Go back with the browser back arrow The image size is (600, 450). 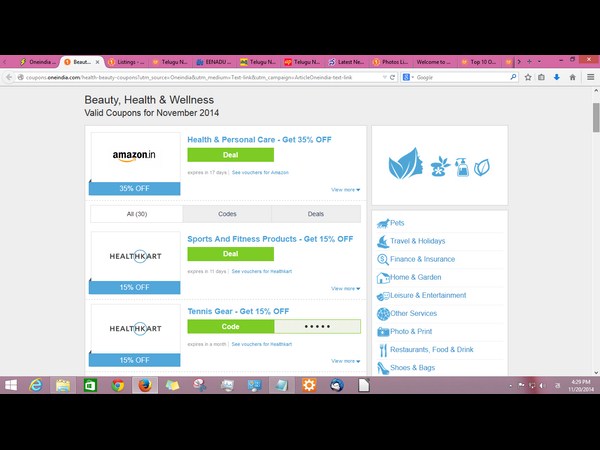click(9, 77)
